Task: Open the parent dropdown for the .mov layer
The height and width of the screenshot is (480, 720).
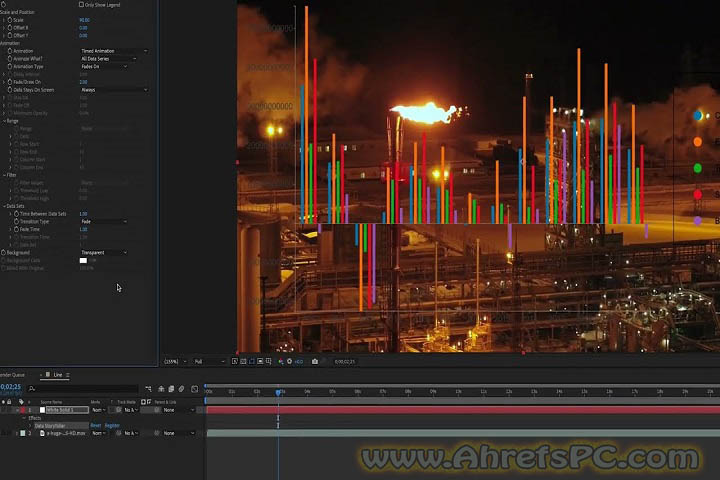Action: point(179,433)
